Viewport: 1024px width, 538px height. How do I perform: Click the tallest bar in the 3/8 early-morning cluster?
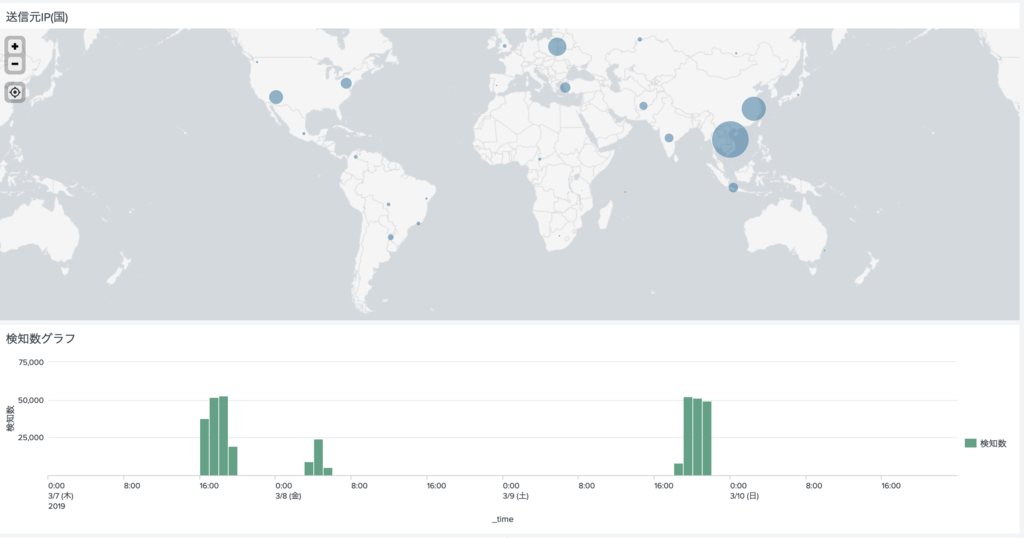(x=318, y=457)
